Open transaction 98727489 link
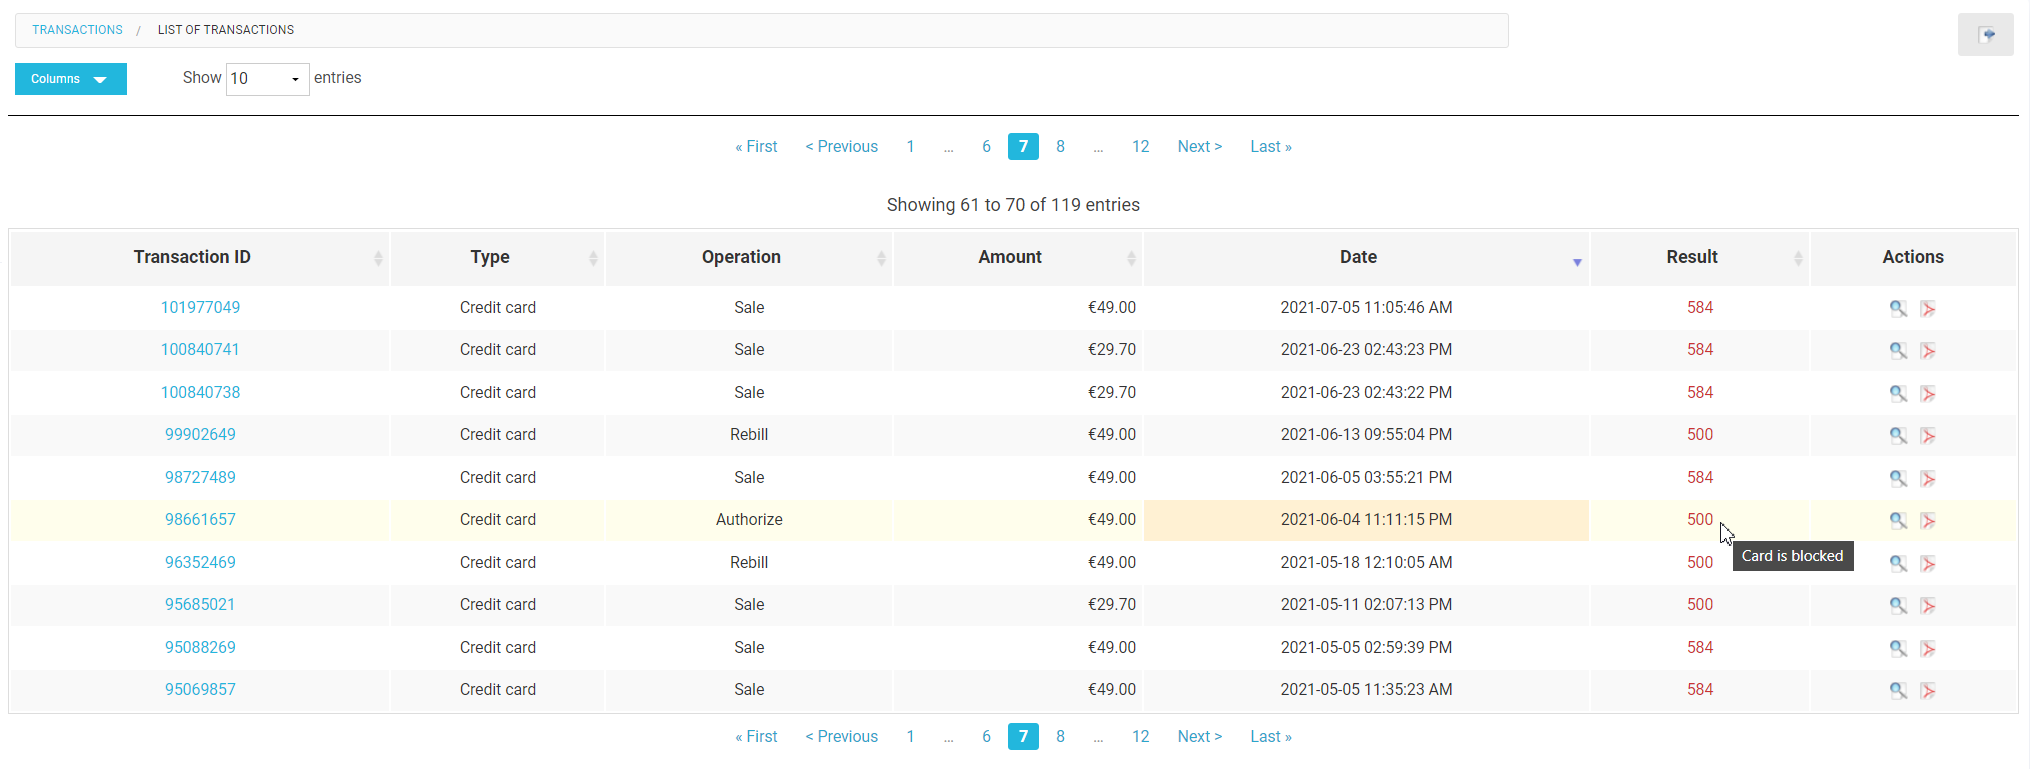Screen dimensions: 2030x769 pos(200,477)
